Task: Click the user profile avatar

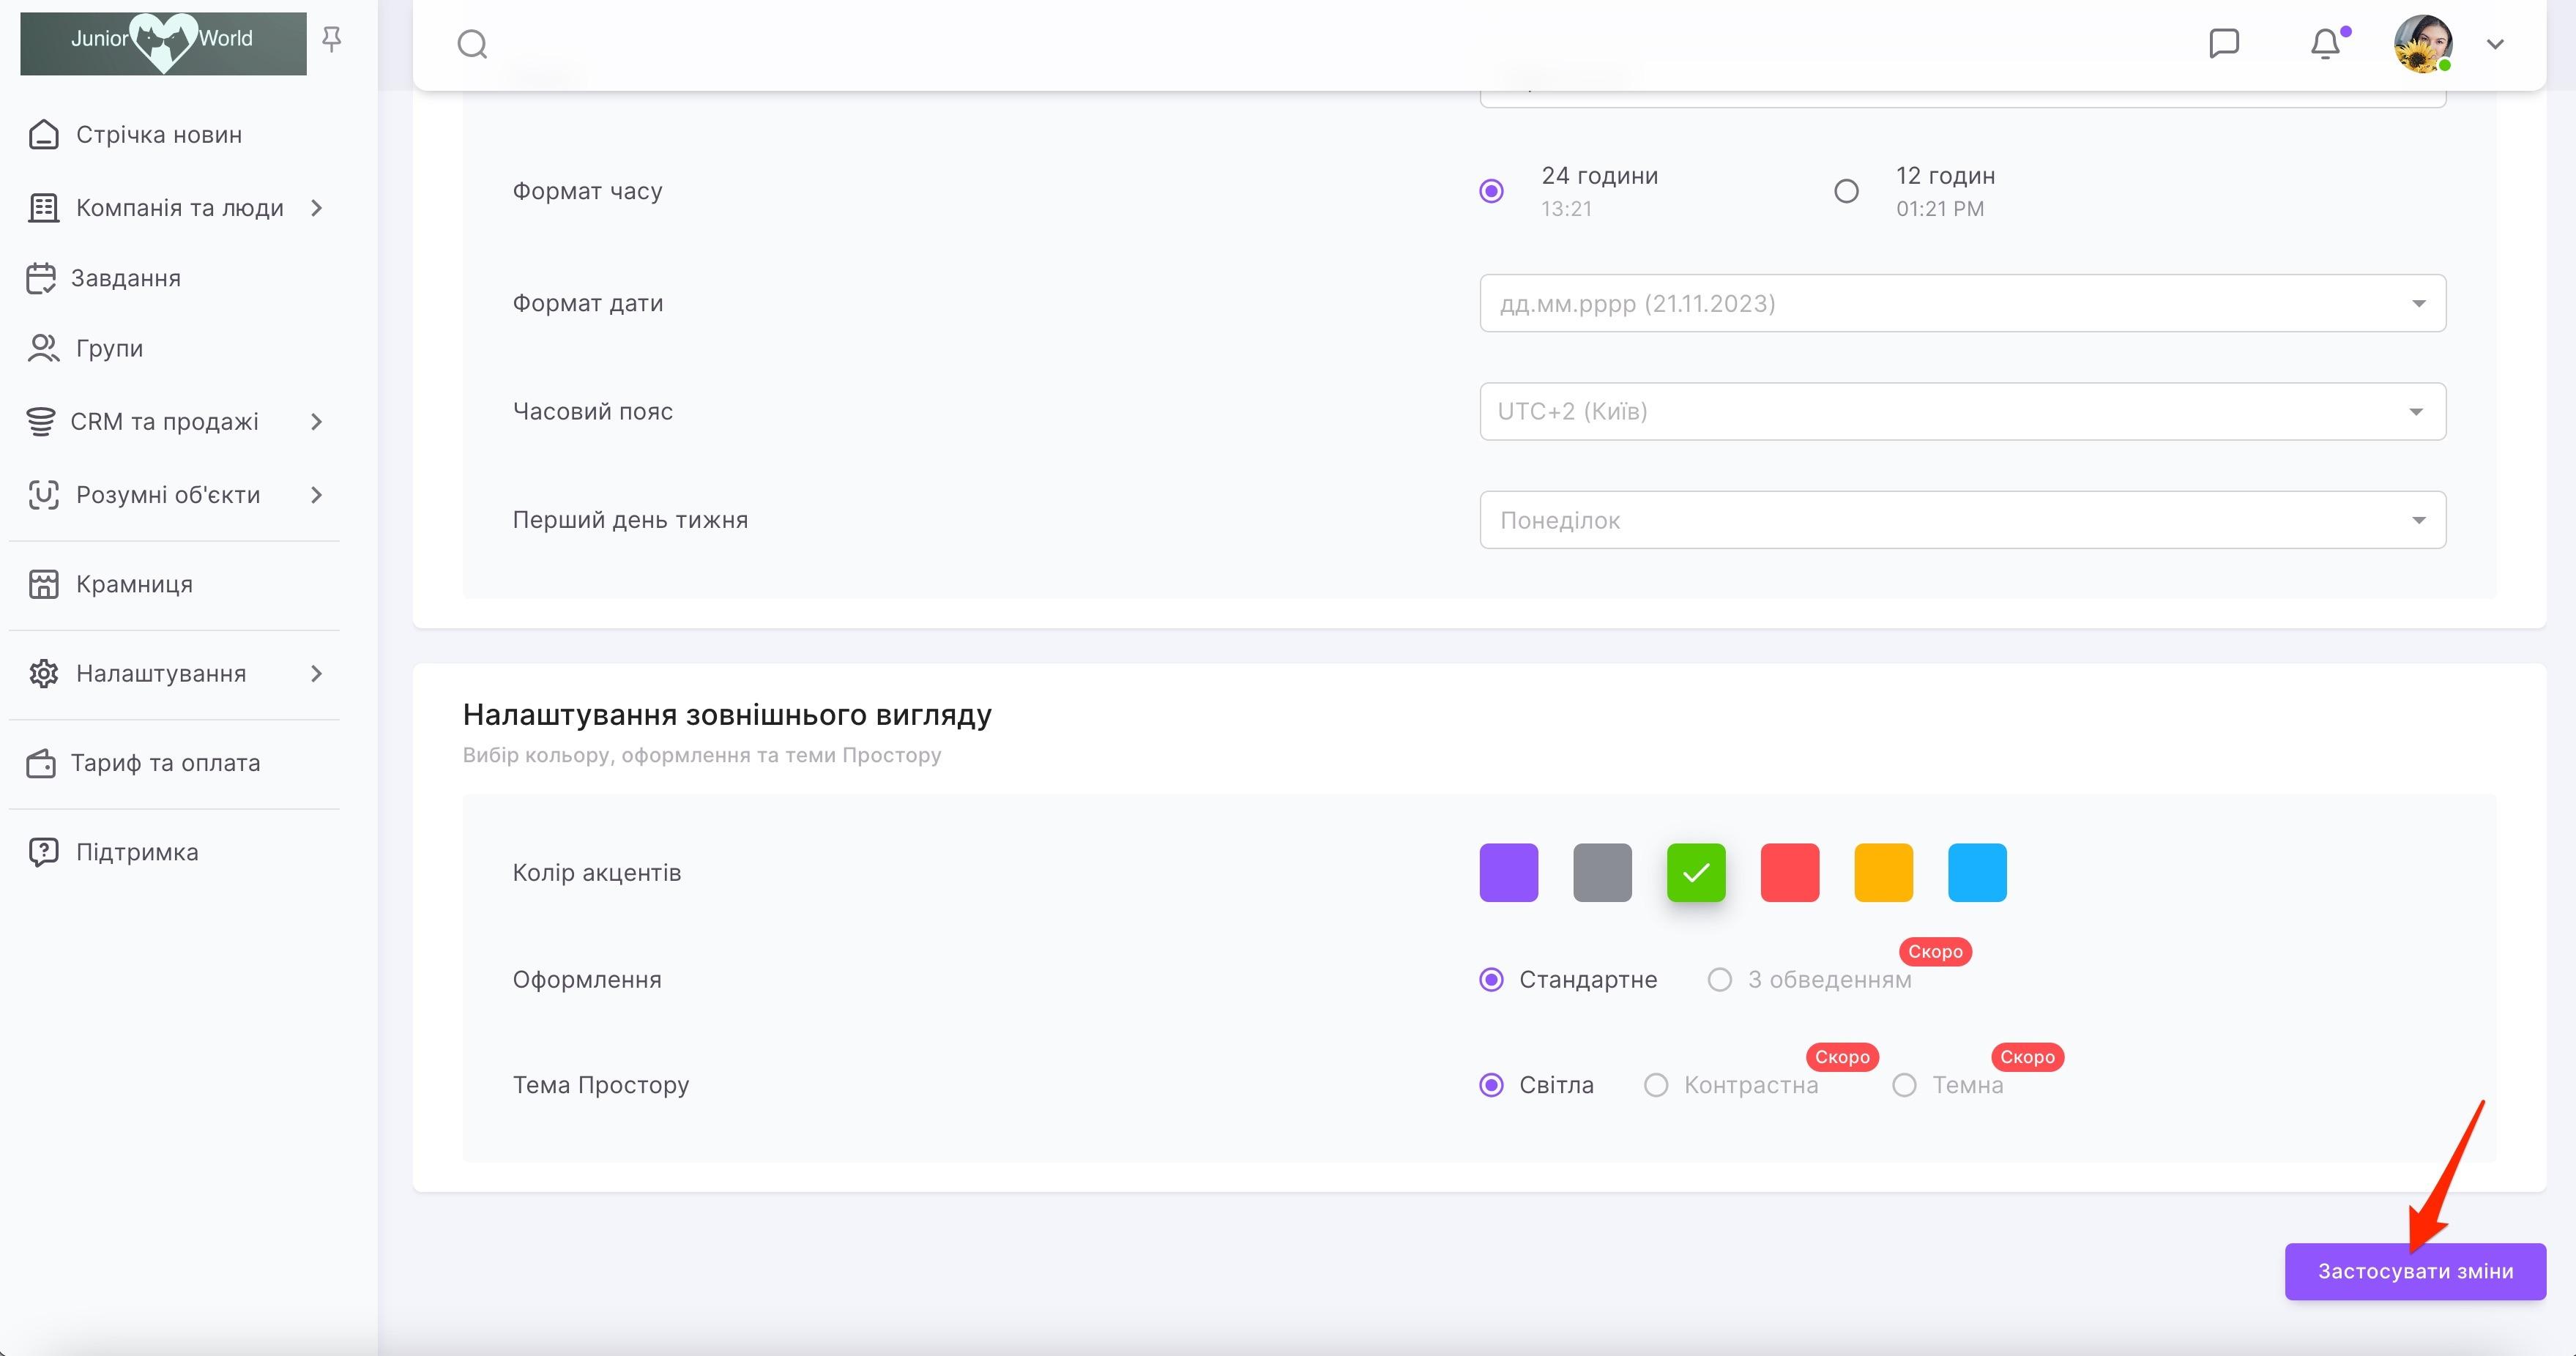Action: click(x=2422, y=44)
